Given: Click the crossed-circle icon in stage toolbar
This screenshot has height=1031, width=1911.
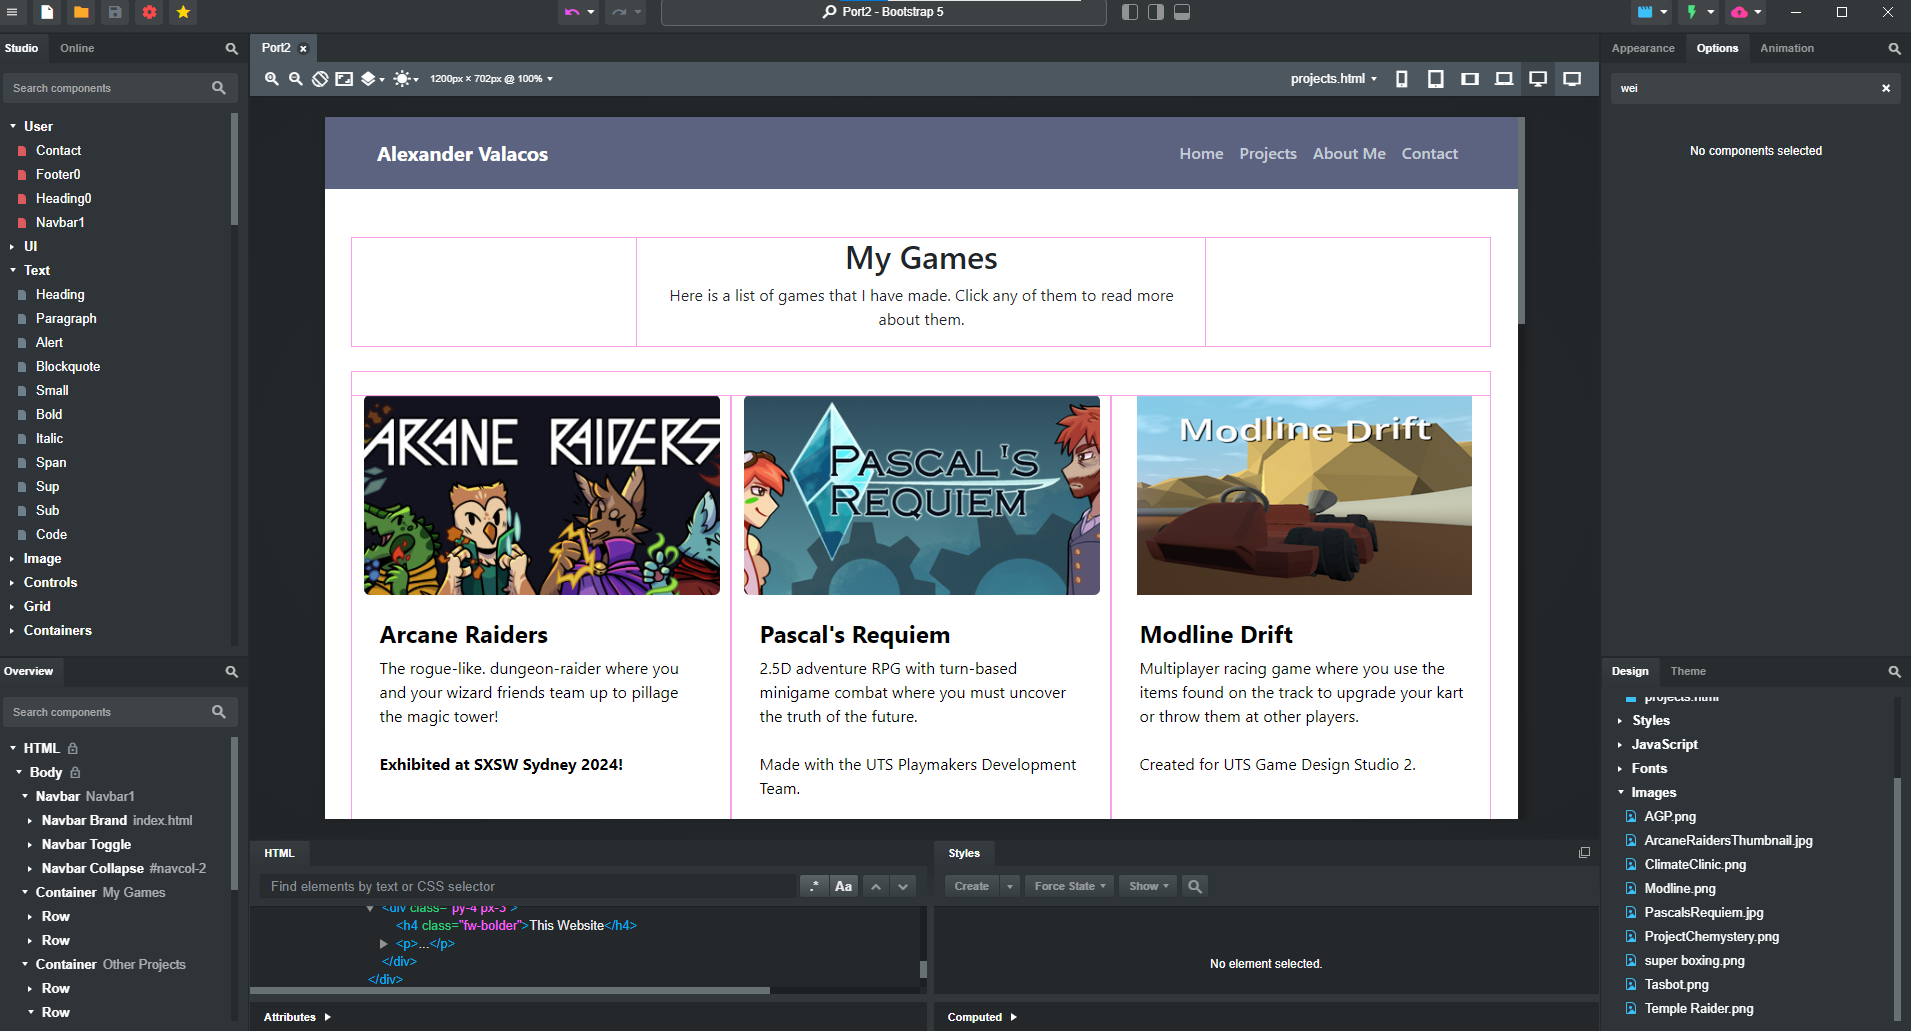Looking at the screenshot, I should pyautogui.click(x=320, y=79).
